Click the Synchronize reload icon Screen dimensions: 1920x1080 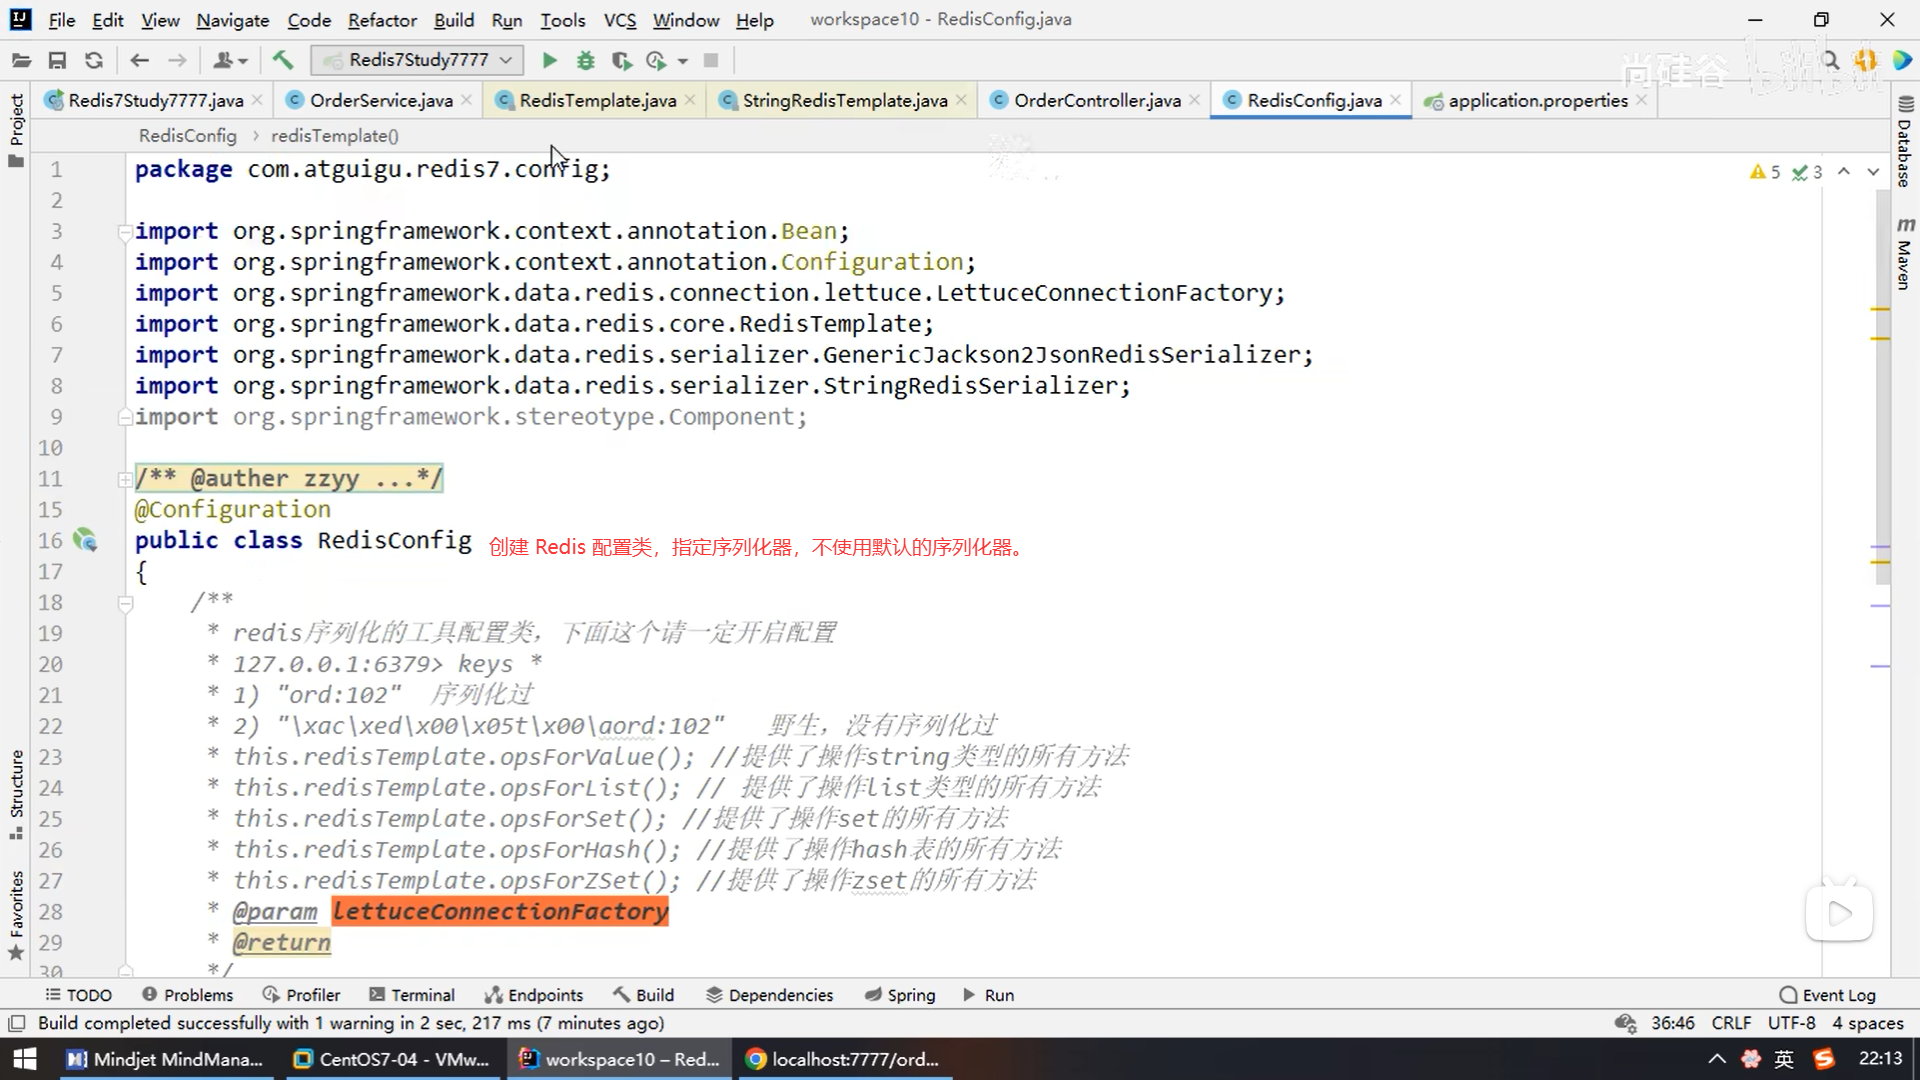pos(94,61)
